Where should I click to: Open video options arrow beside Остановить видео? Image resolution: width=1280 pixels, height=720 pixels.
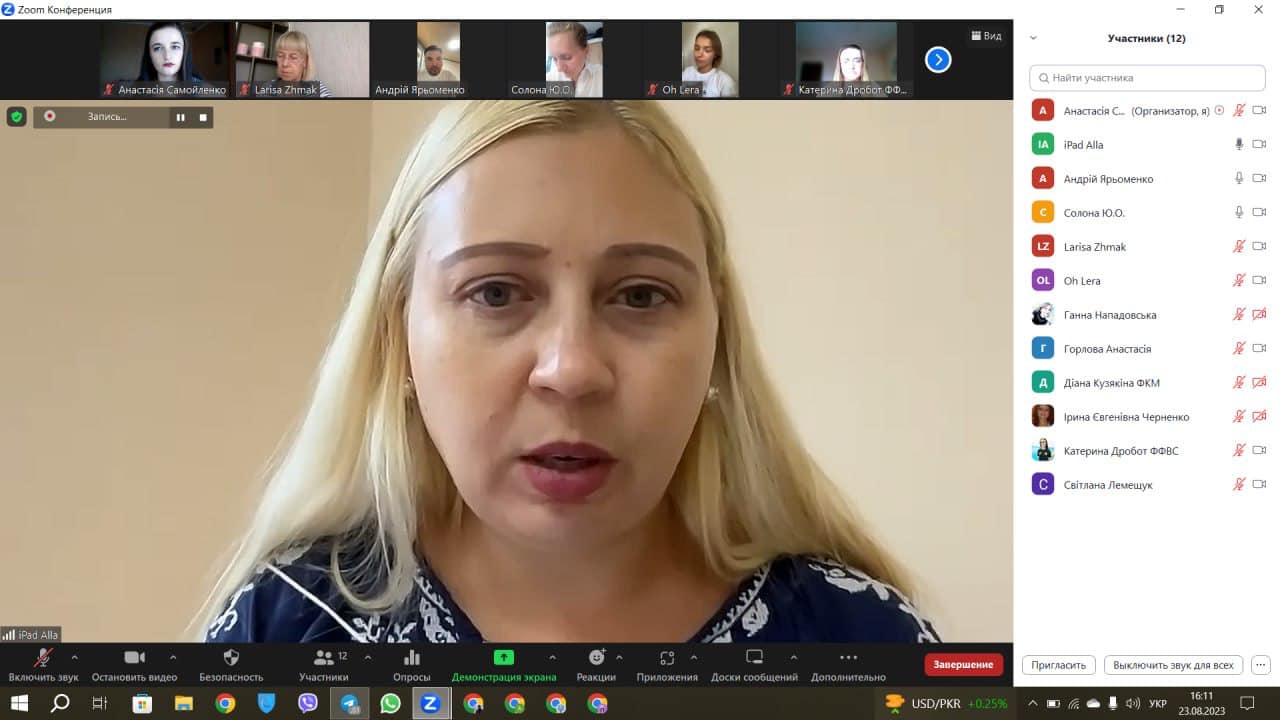click(x=173, y=658)
